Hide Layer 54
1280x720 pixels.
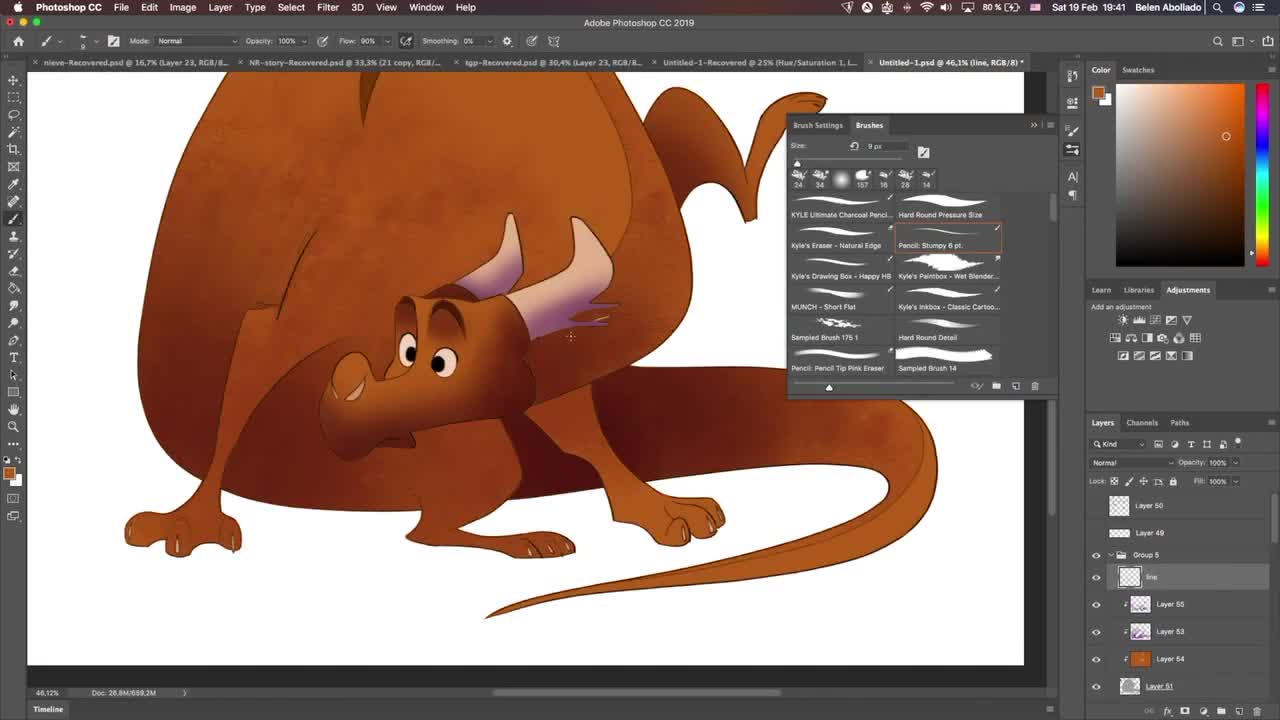click(x=1096, y=659)
